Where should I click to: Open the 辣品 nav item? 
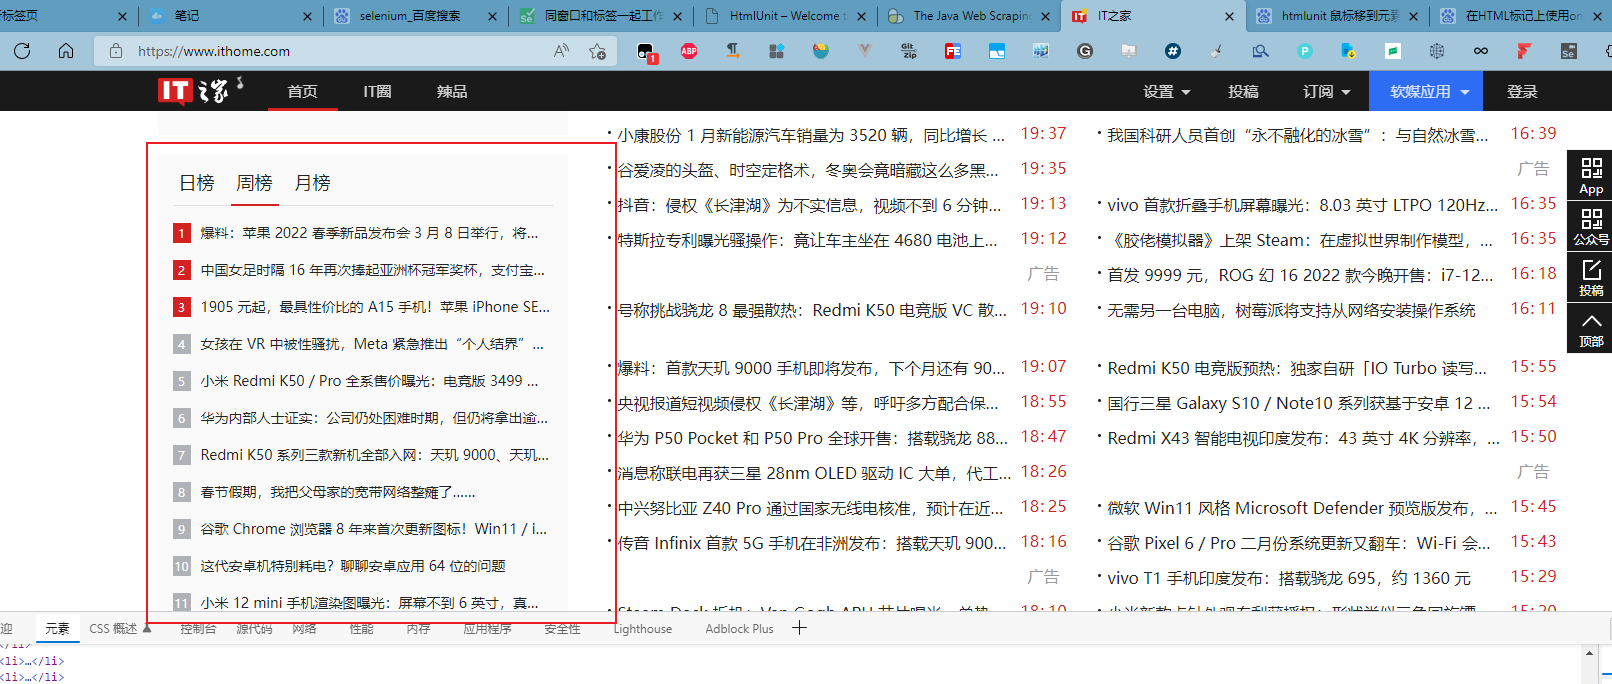(x=452, y=91)
